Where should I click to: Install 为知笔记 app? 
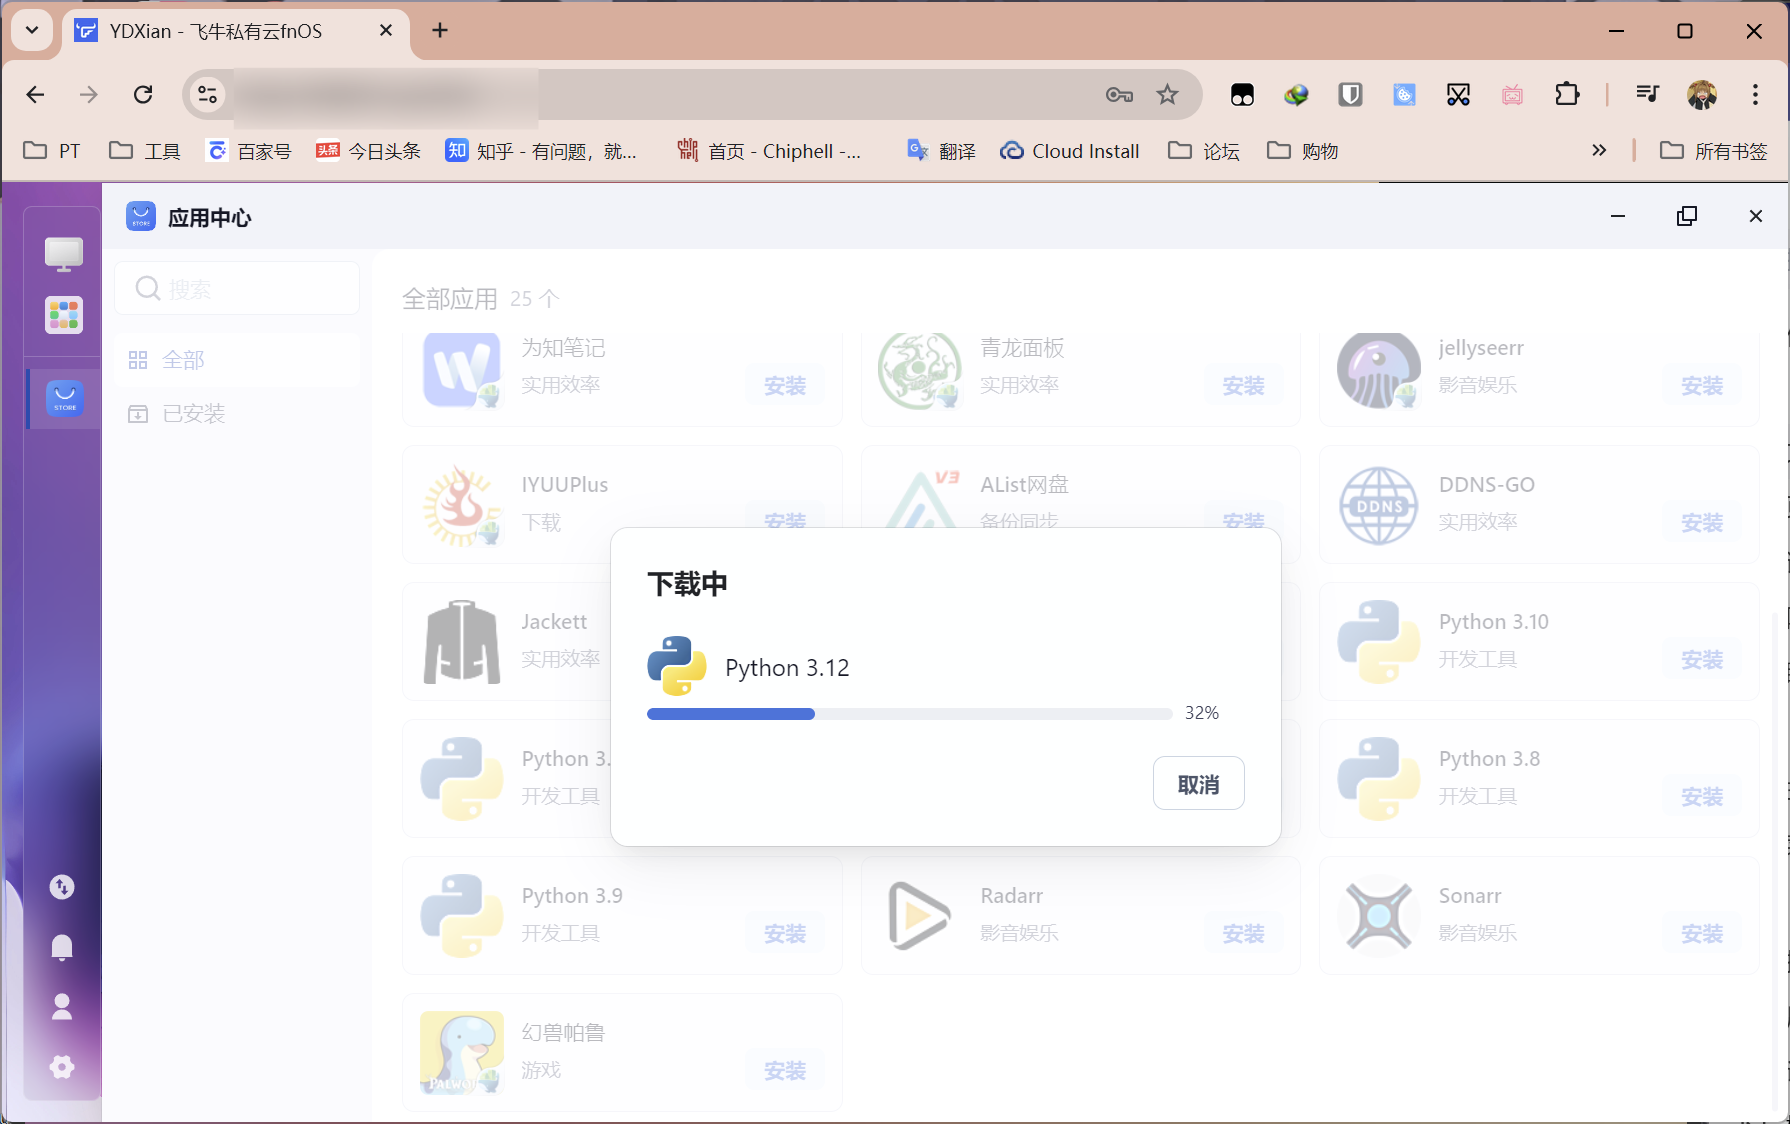point(785,386)
